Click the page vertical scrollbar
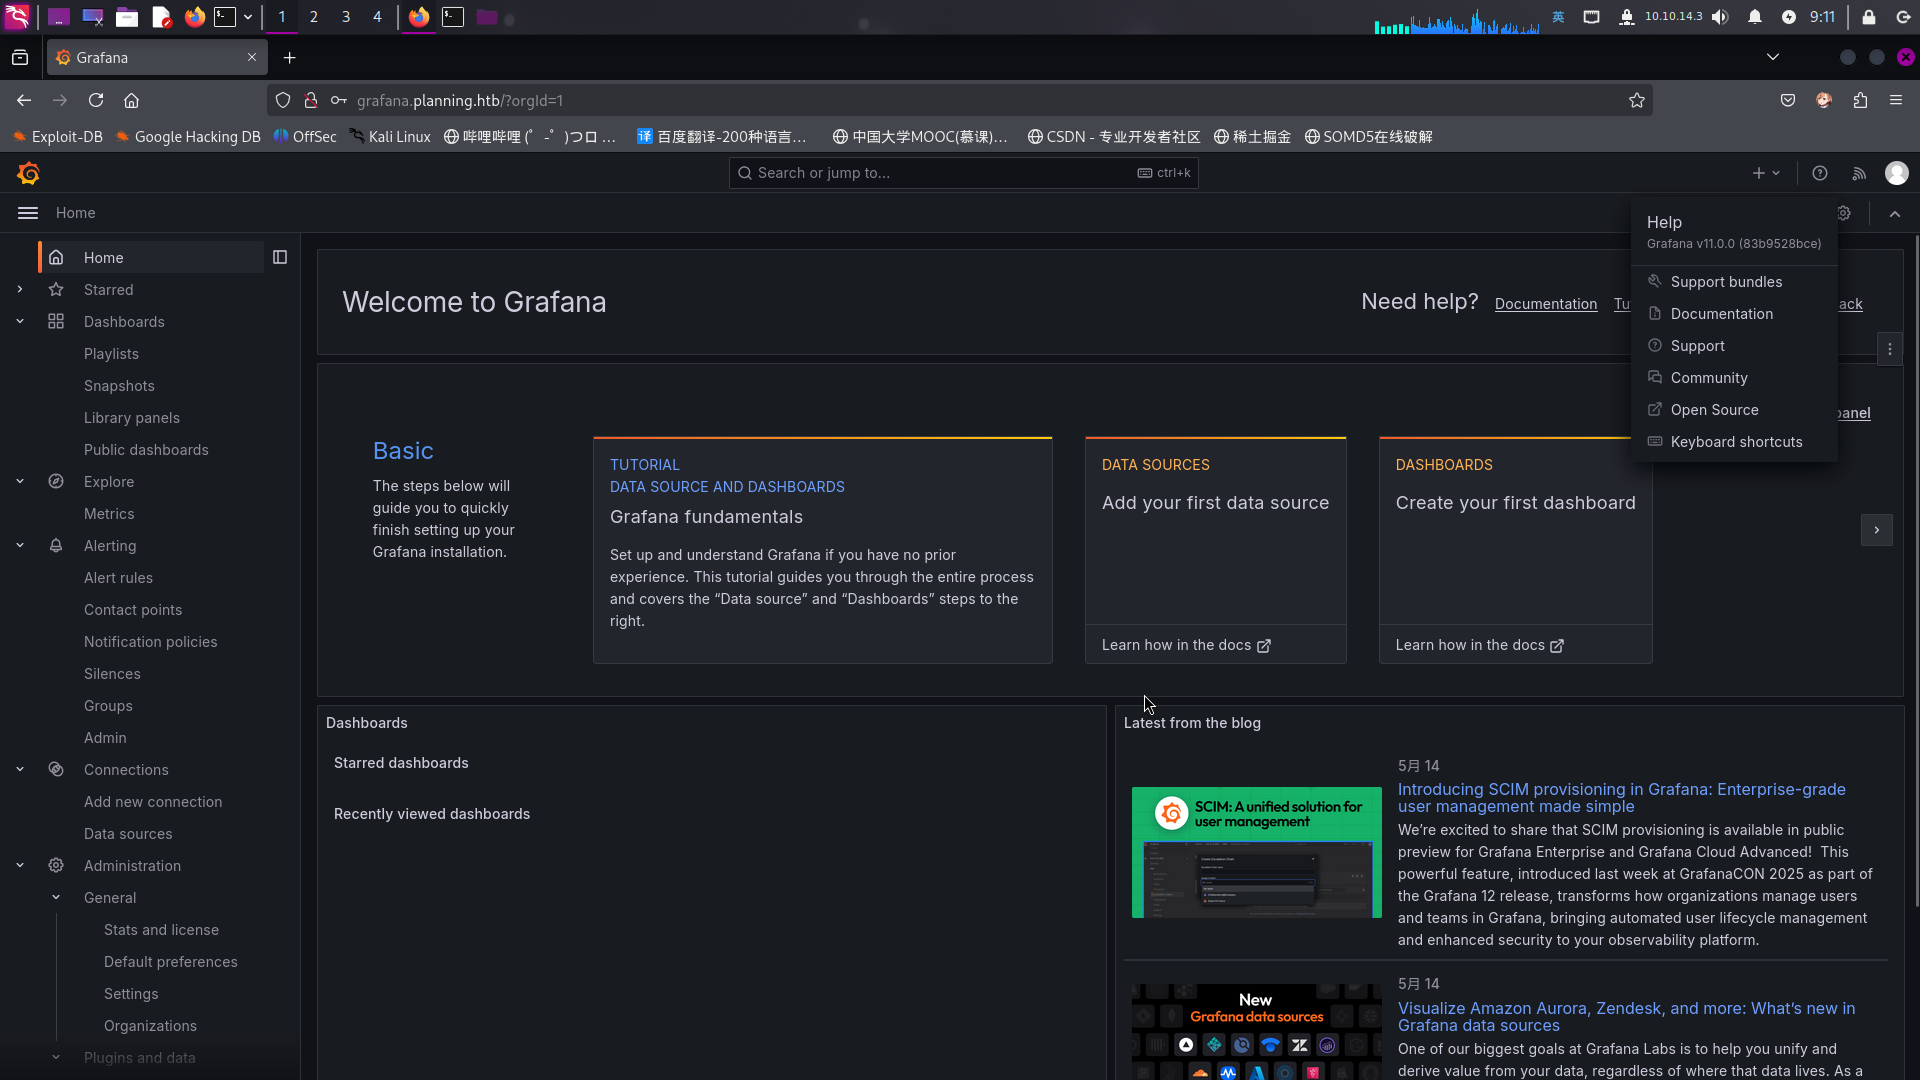 pos(1916,570)
